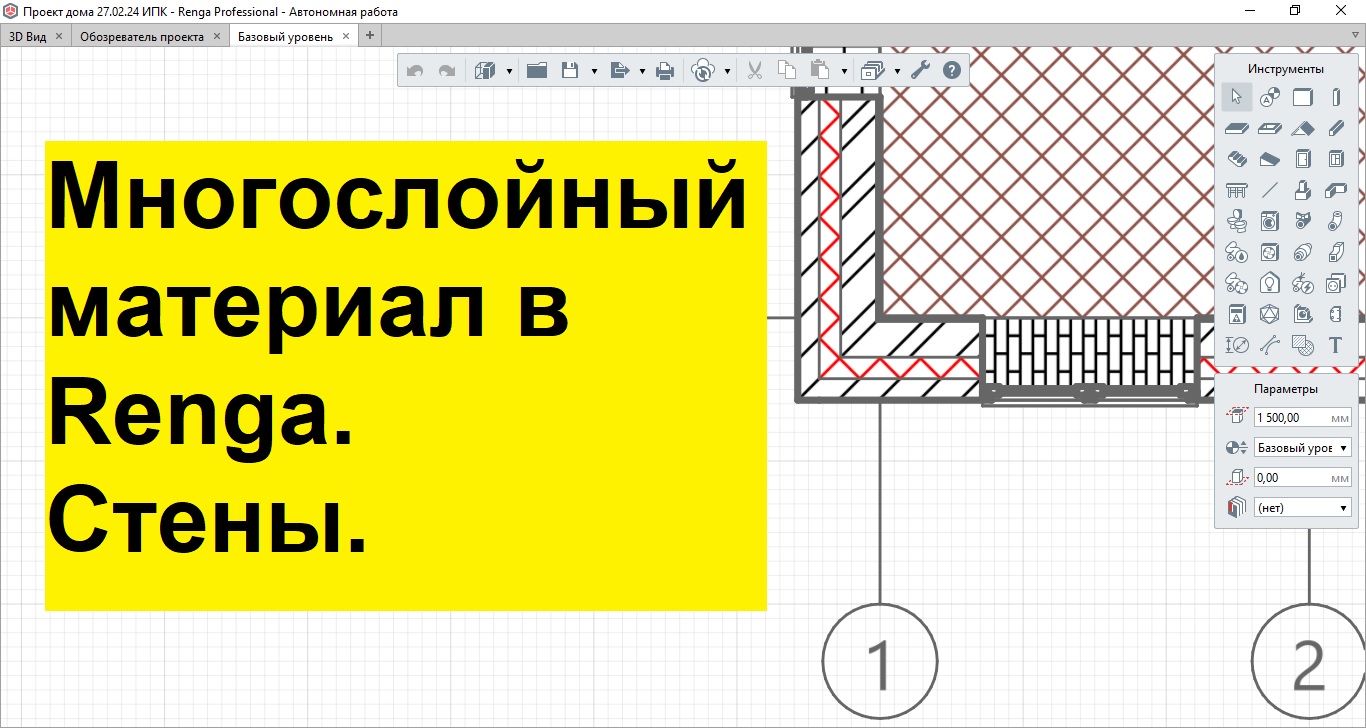This screenshot has height=728, width=1366.
Task: Click the Styles/windows stack icon
Action: pyautogui.click(x=872, y=70)
